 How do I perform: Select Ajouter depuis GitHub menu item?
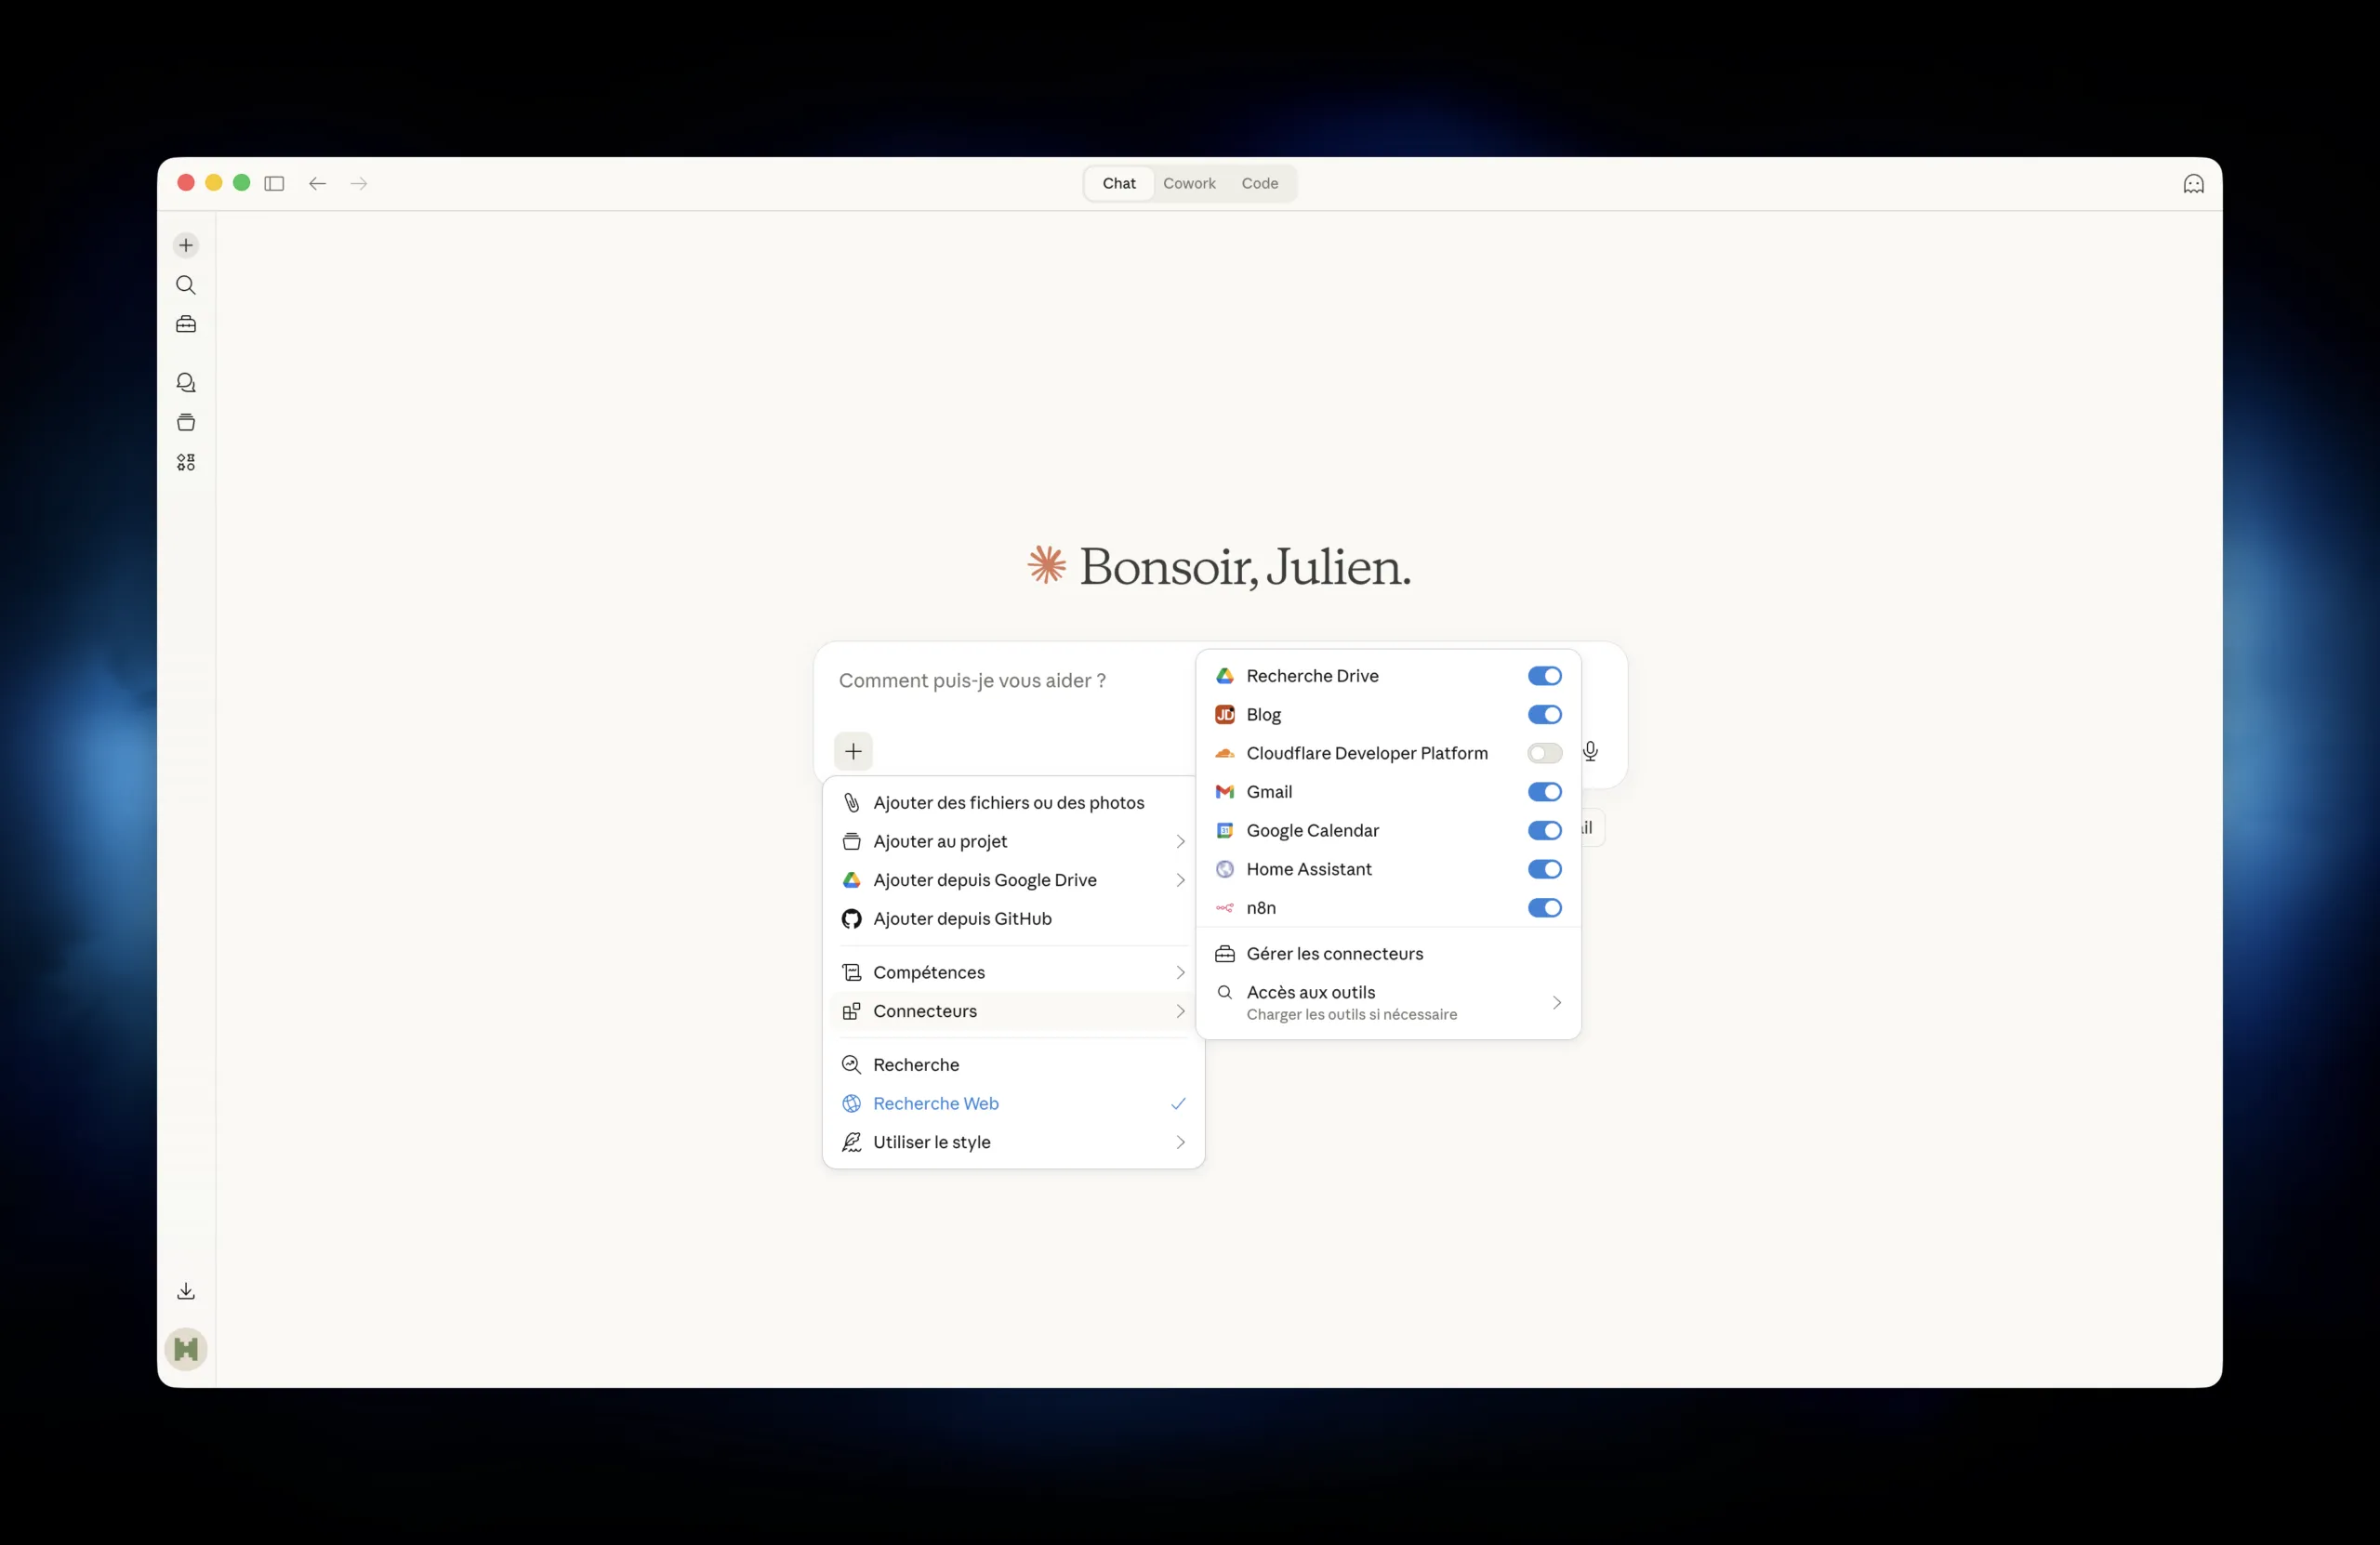[962, 918]
